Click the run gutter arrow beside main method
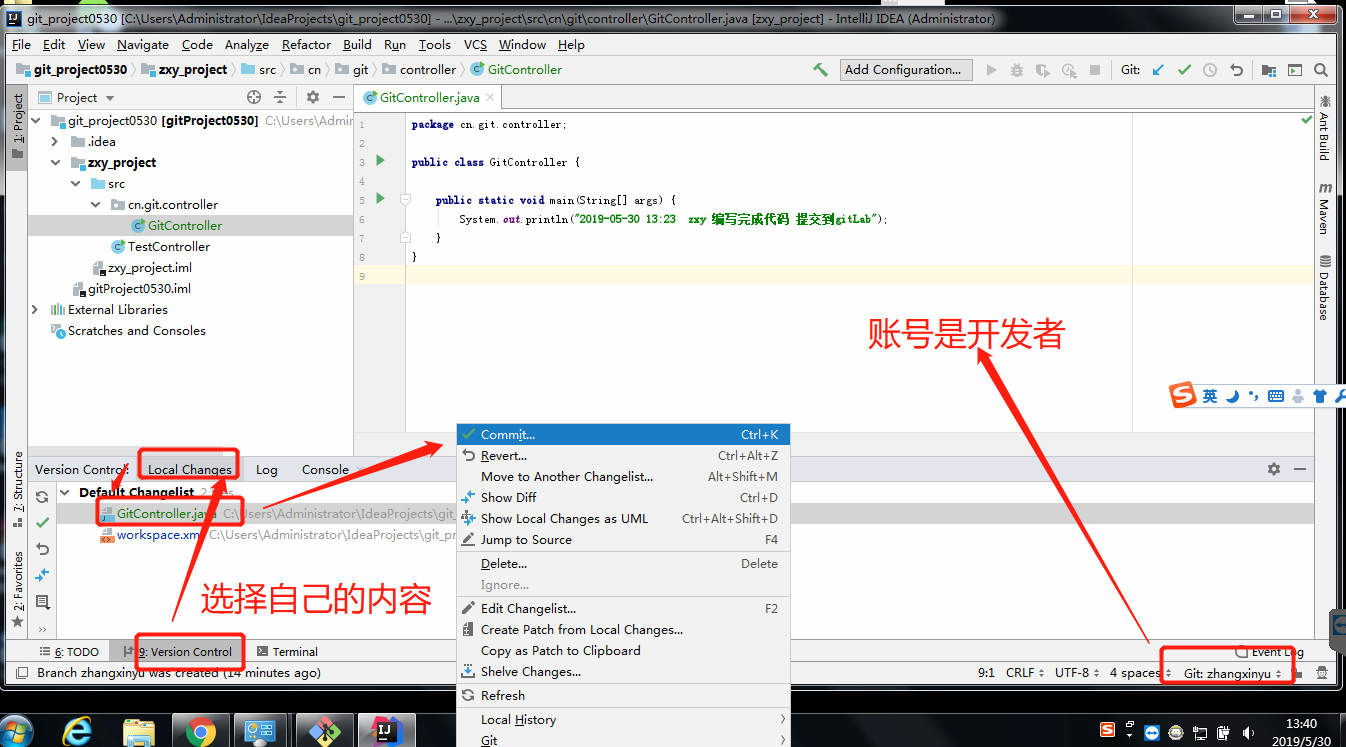This screenshot has height=747, width=1346. click(x=380, y=198)
